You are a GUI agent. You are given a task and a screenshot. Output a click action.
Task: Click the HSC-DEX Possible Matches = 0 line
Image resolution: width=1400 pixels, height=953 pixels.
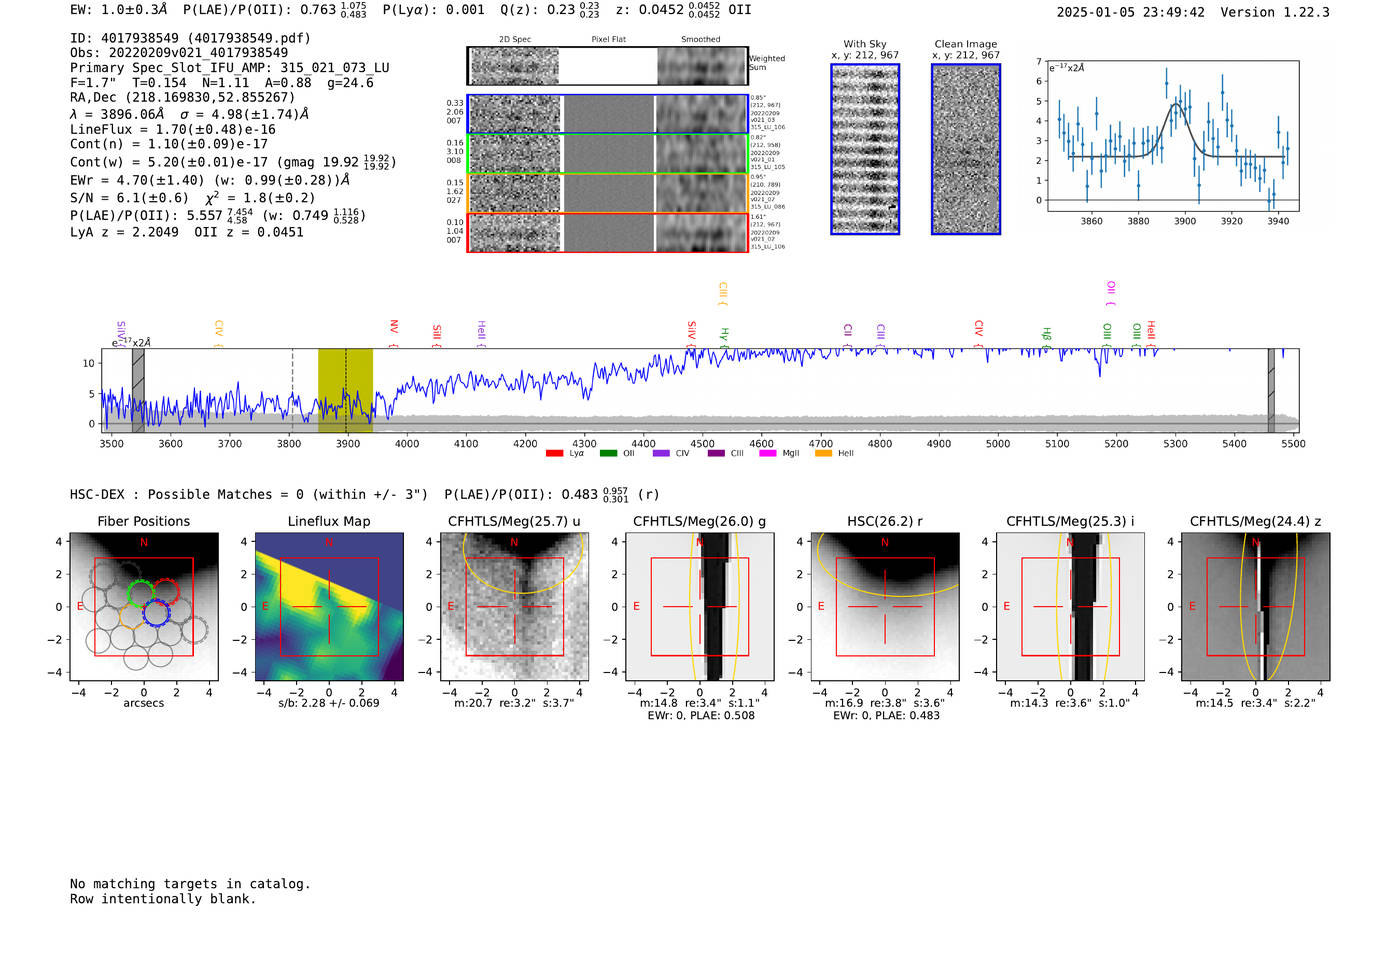point(249,494)
